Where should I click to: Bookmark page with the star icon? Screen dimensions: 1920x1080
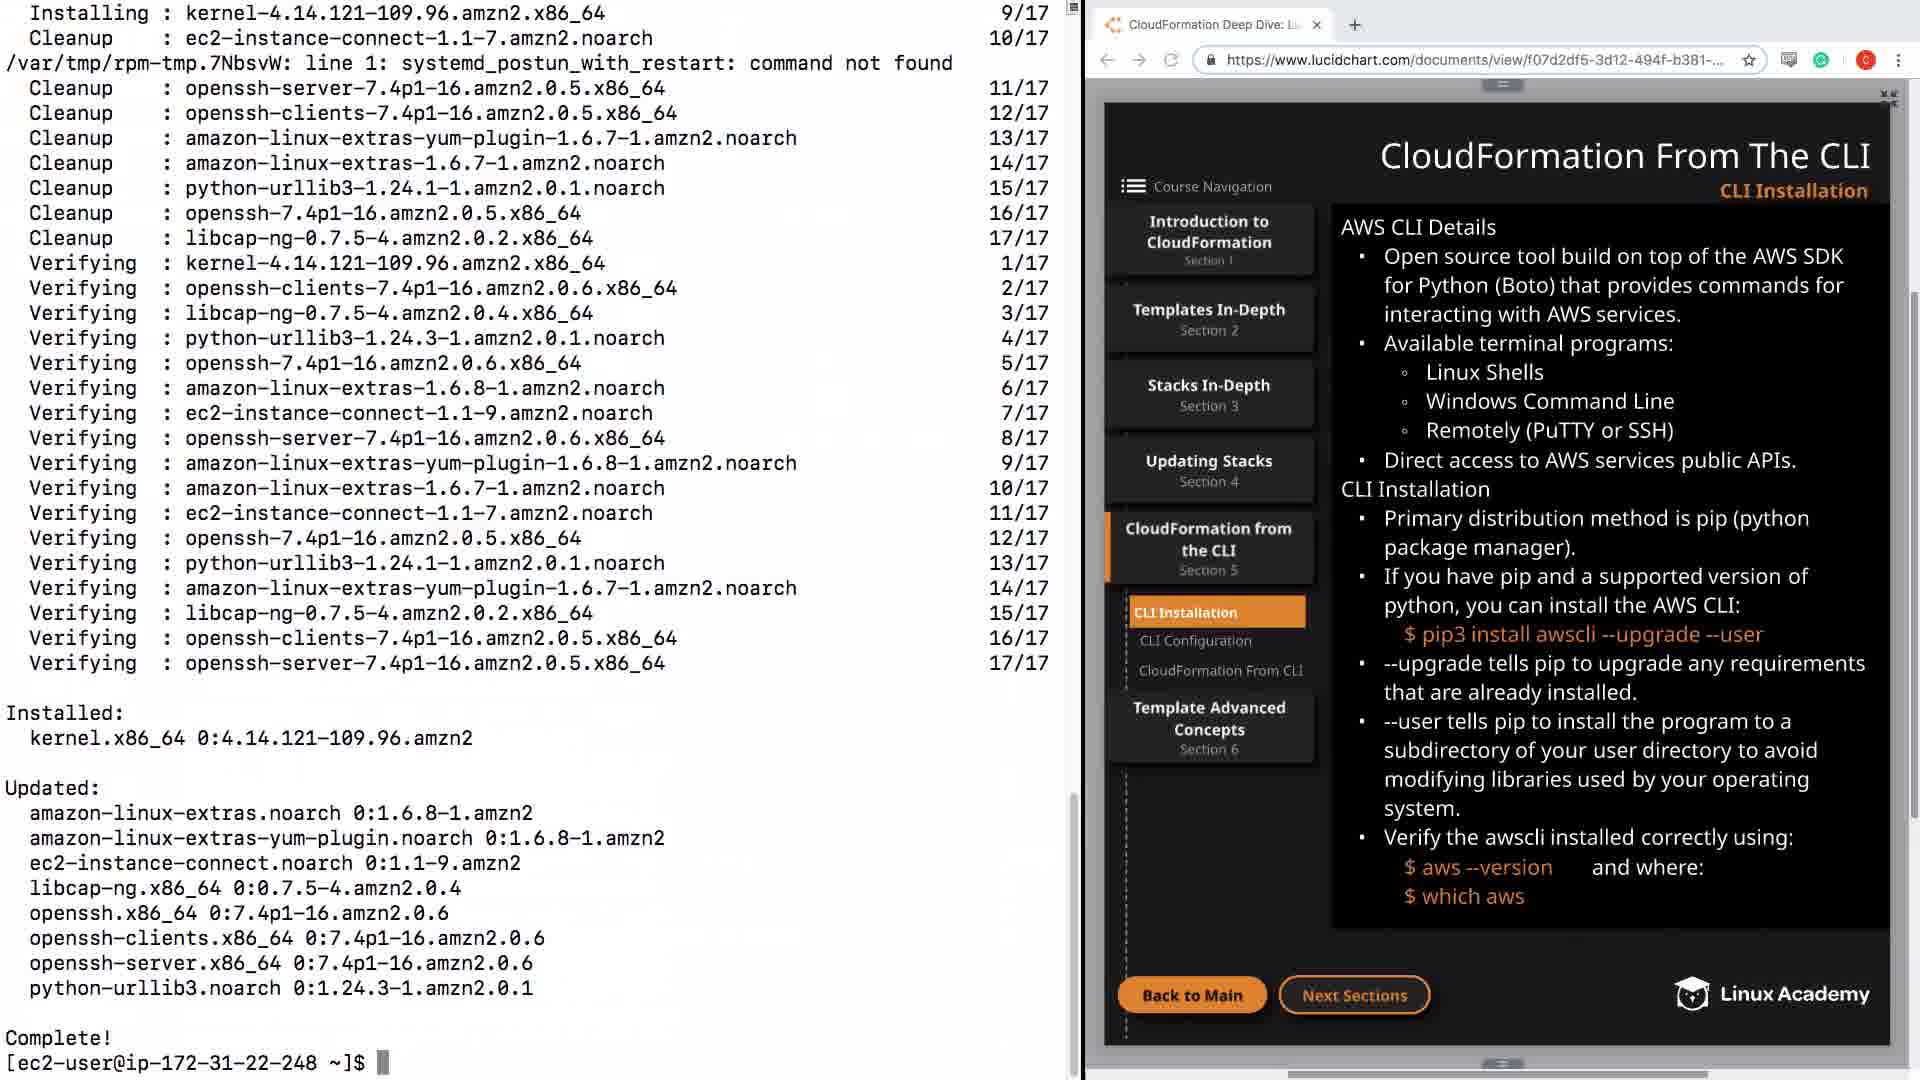[1749, 60]
